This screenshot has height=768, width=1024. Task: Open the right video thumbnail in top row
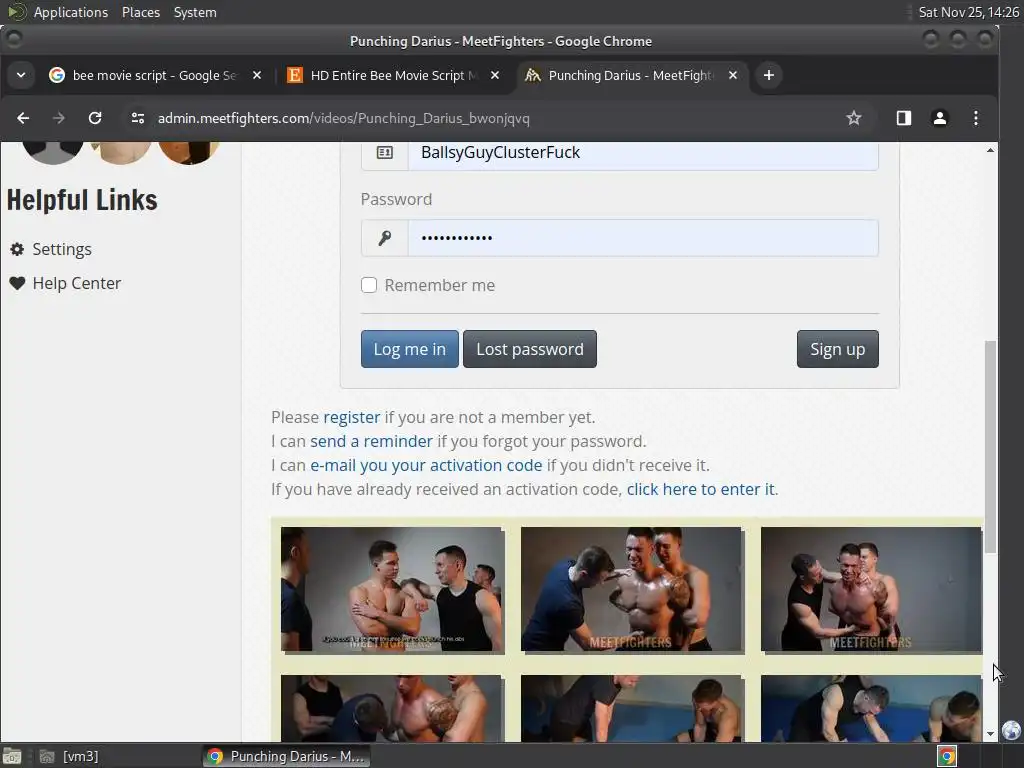point(871,590)
